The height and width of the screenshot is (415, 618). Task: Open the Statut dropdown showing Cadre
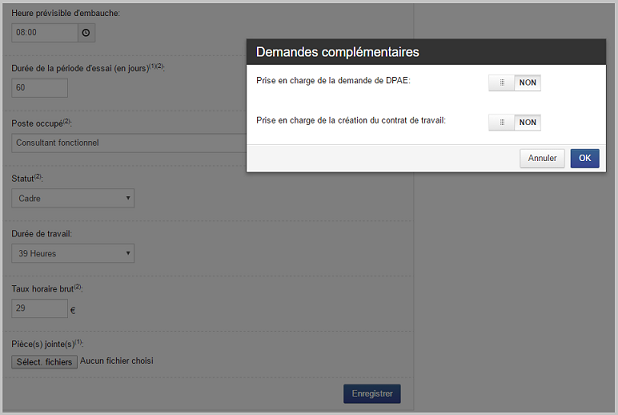(x=73, y=198)
